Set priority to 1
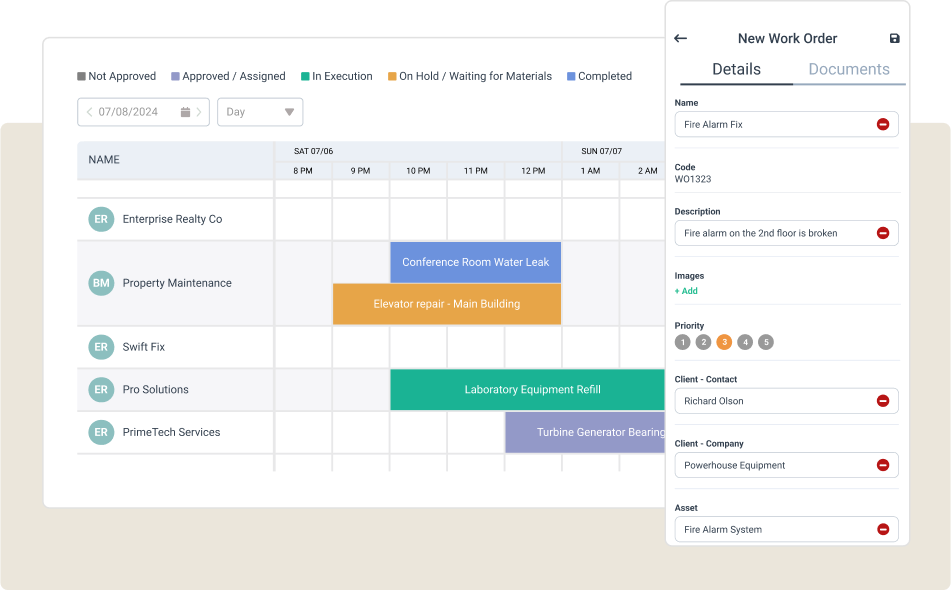 682,342
